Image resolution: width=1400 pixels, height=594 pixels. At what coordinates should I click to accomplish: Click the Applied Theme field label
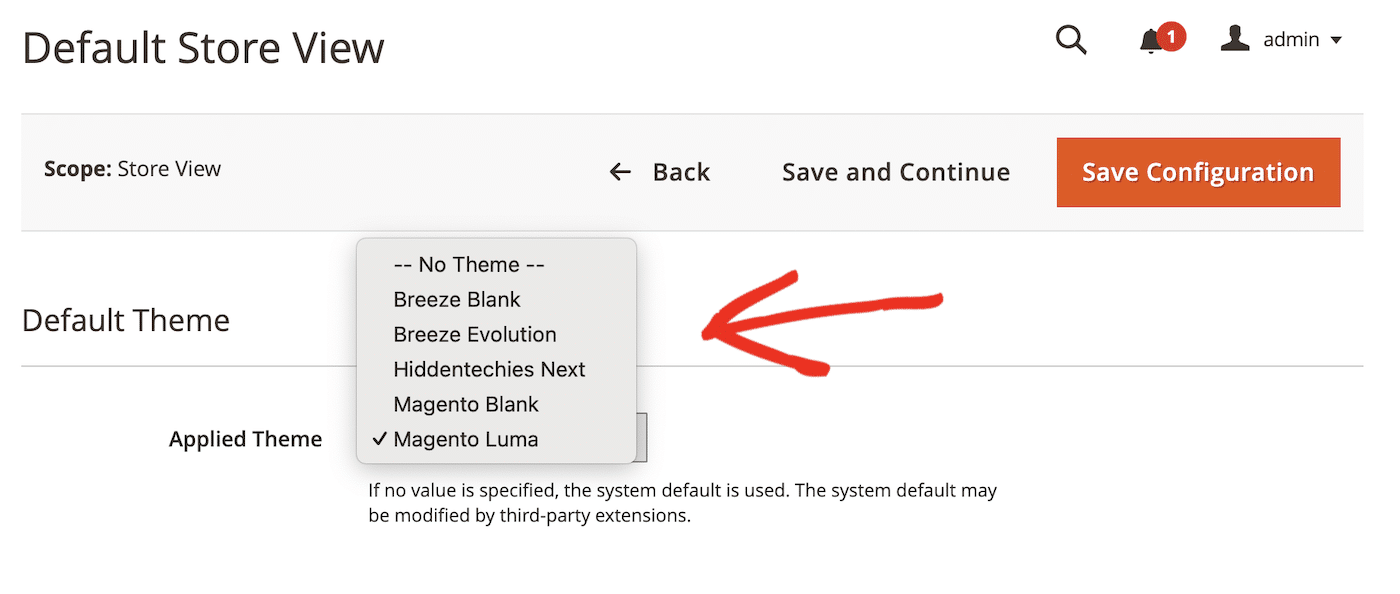pos(245,439)
